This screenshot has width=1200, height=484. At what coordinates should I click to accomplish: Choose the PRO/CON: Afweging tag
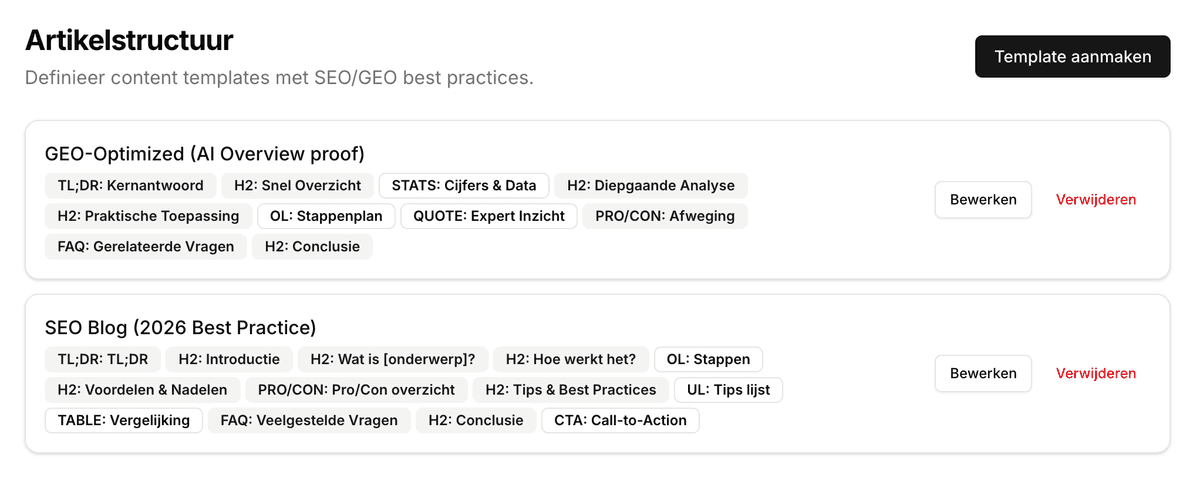tap(664, 216)
